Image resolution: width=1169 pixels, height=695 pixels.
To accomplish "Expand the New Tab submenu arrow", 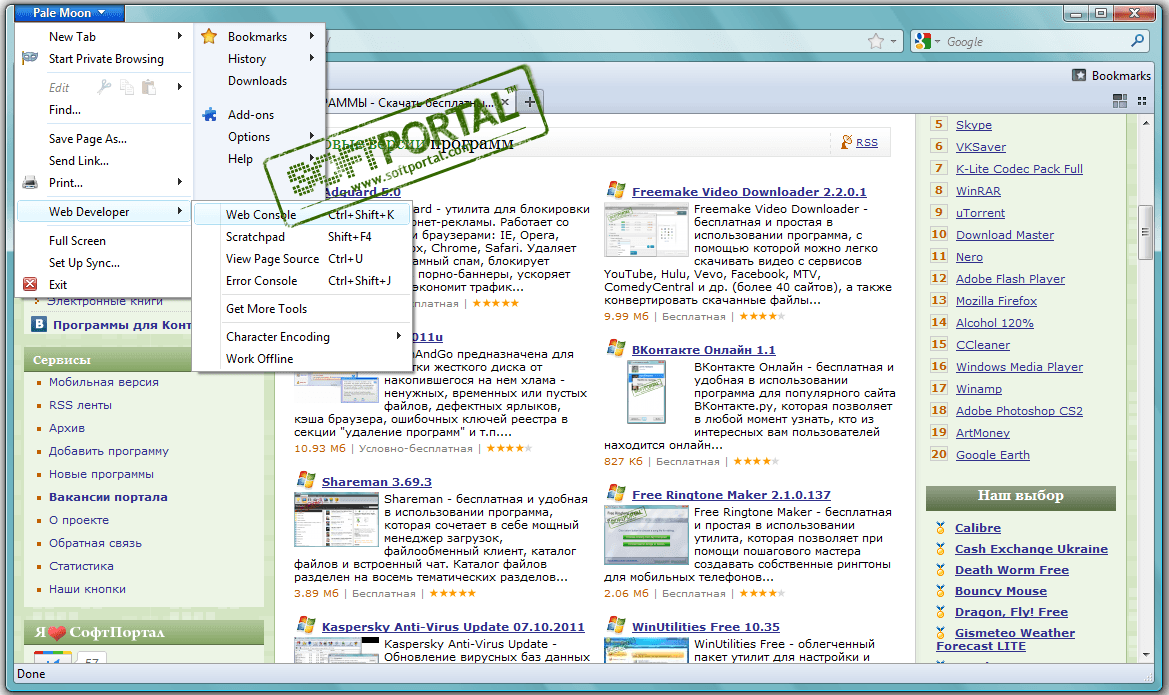I will click(180, 36).
